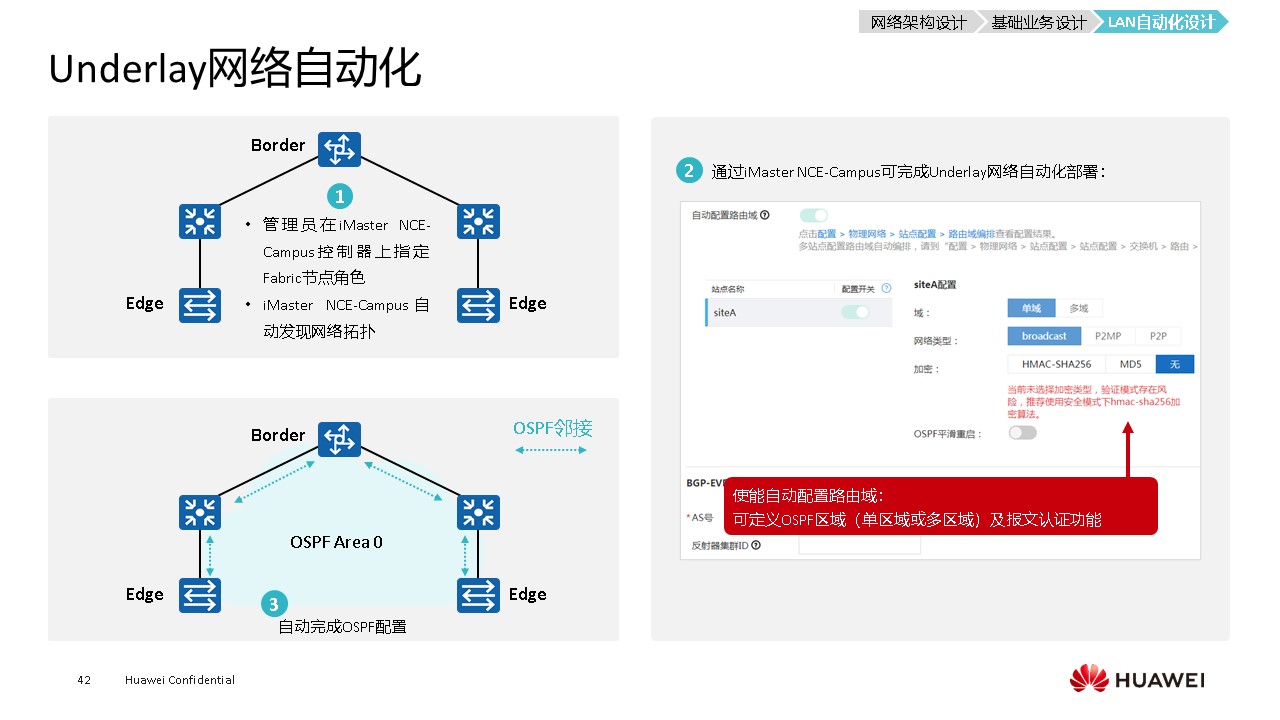Click the Border router icon in top diagram
Screen dimensions: 1280x720
(339, 150)
